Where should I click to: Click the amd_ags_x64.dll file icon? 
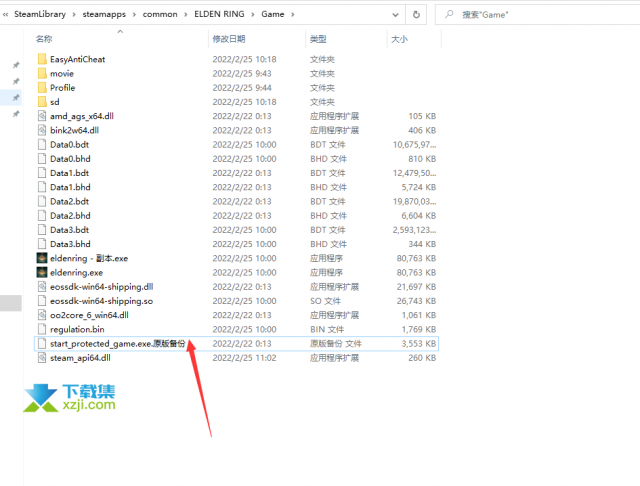coord(42,116)
